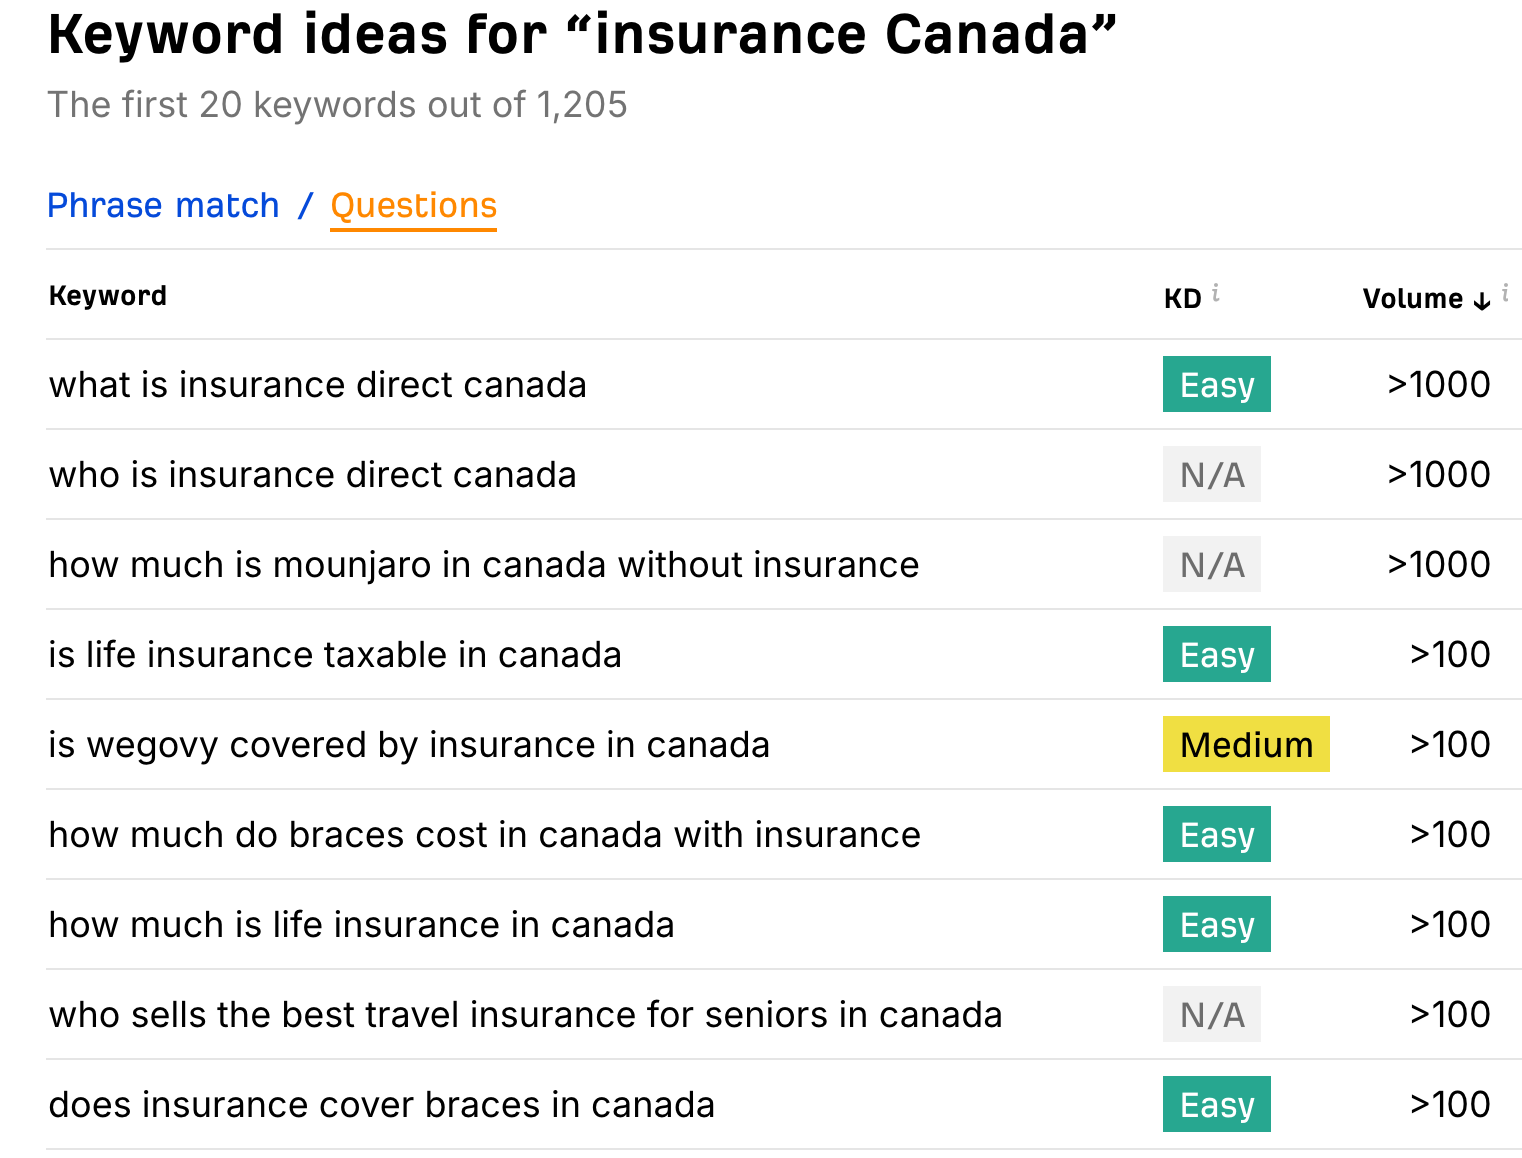Click the KD info icon
Viewport: 1522px width, 1158px height.
pos(1216,293)
